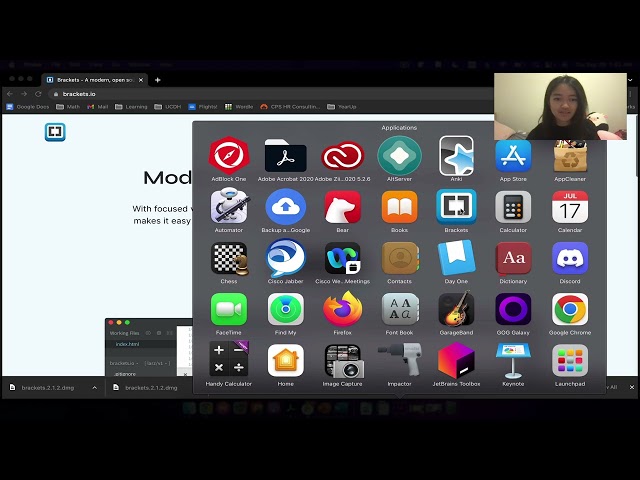Screen dimensions: 640x480
Task: Launch Cisco Webex Meetings
Action: 342,259
